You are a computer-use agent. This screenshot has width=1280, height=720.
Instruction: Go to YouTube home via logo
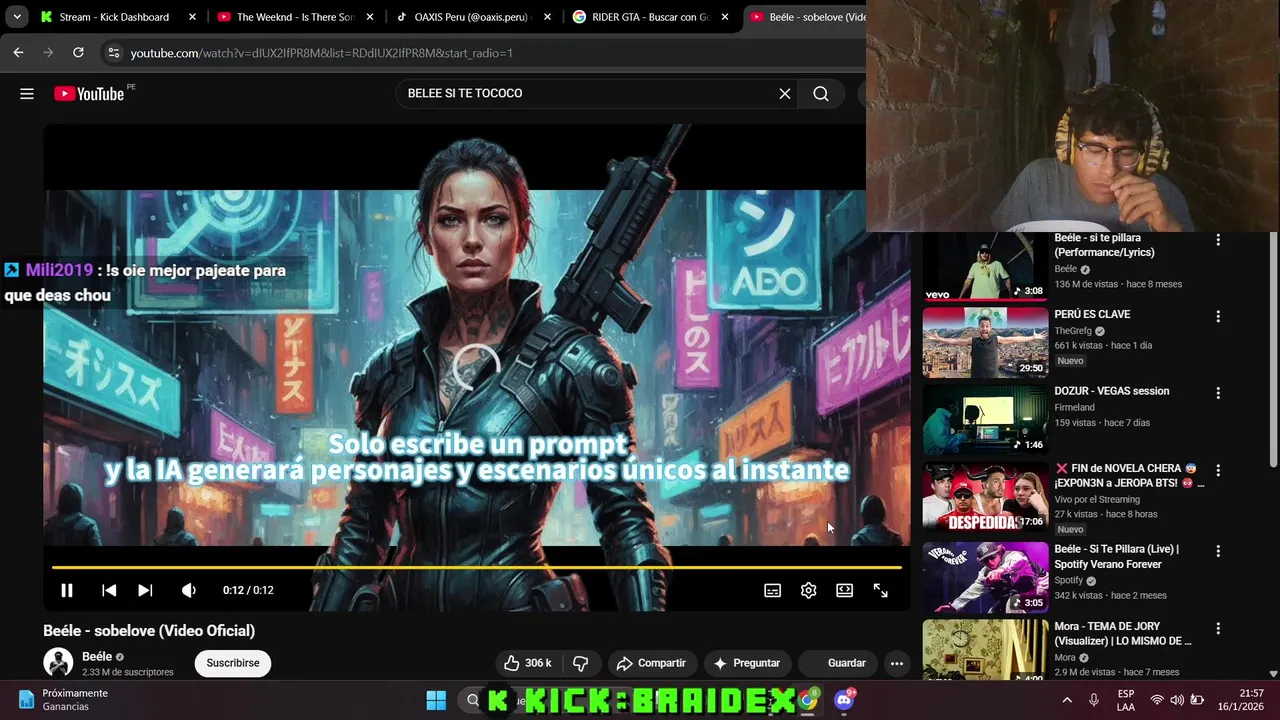click(89, 94)
